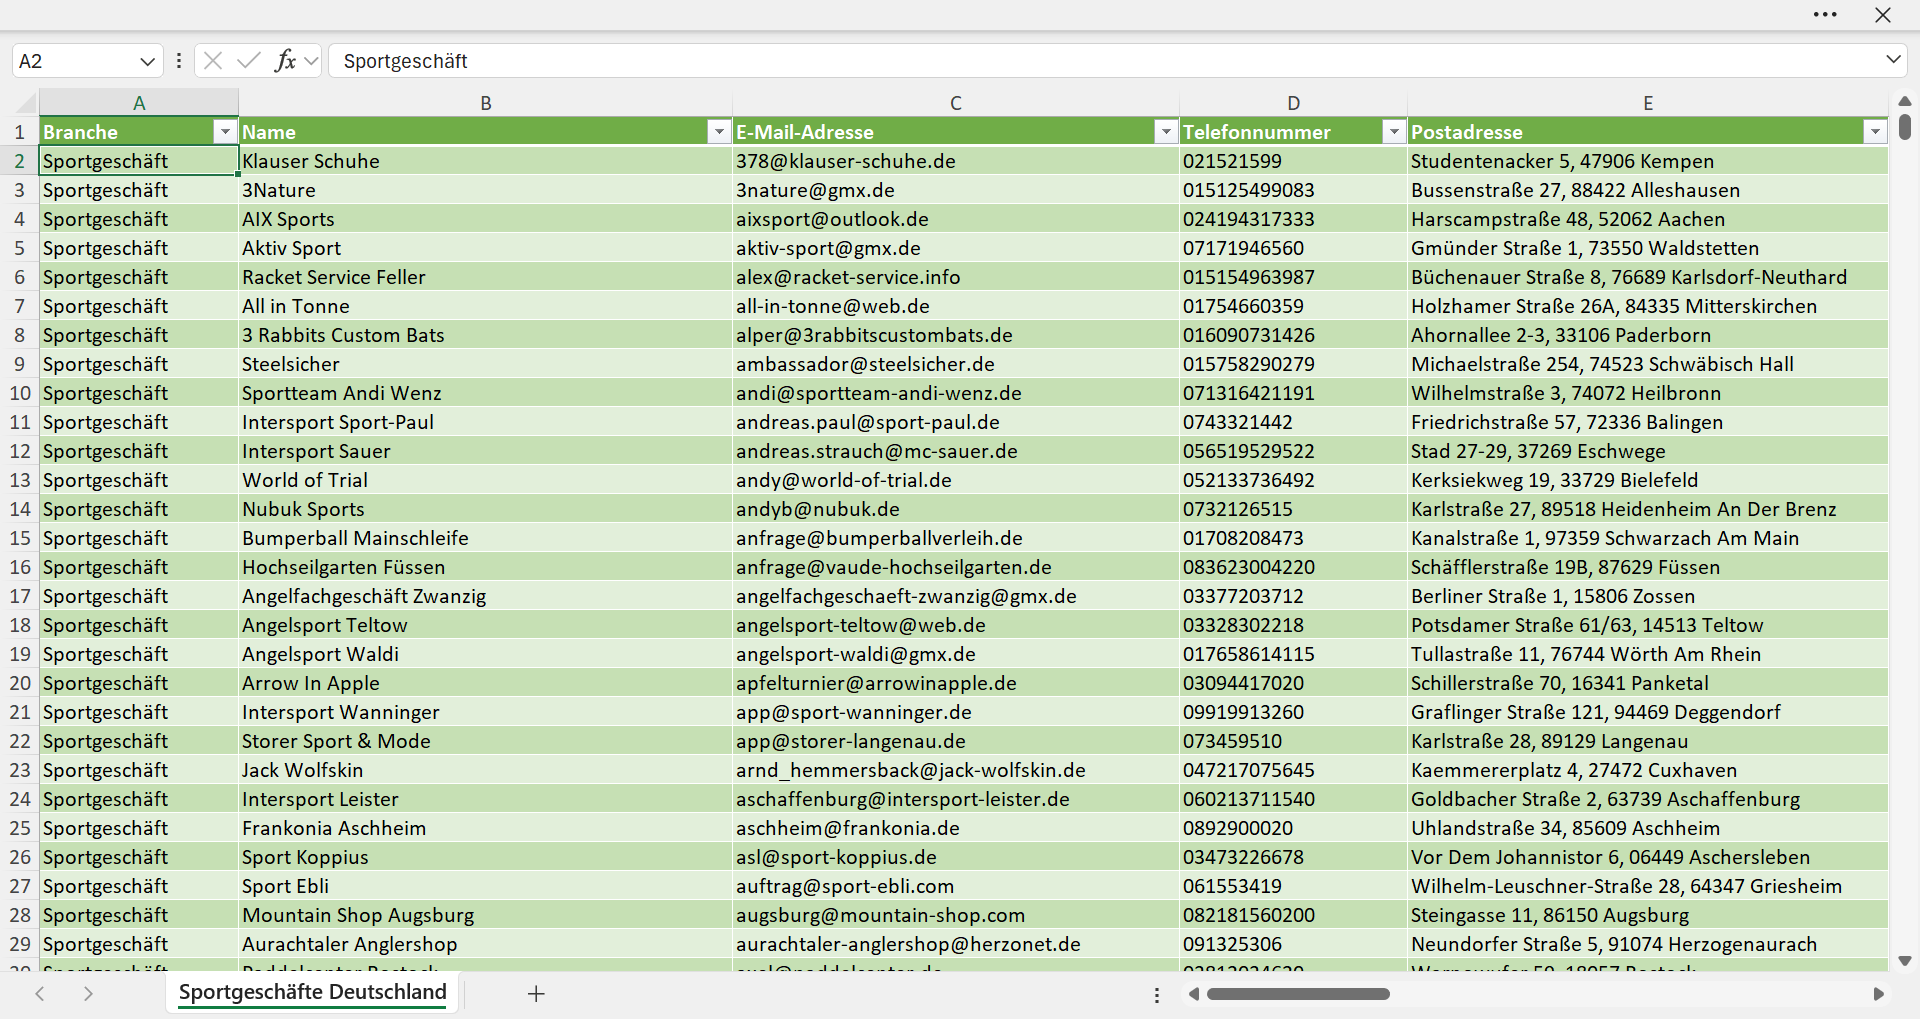The width and height of the screenshot is (1920, 1020).
Task: Select row 5 header
Action: pos(20,248)
